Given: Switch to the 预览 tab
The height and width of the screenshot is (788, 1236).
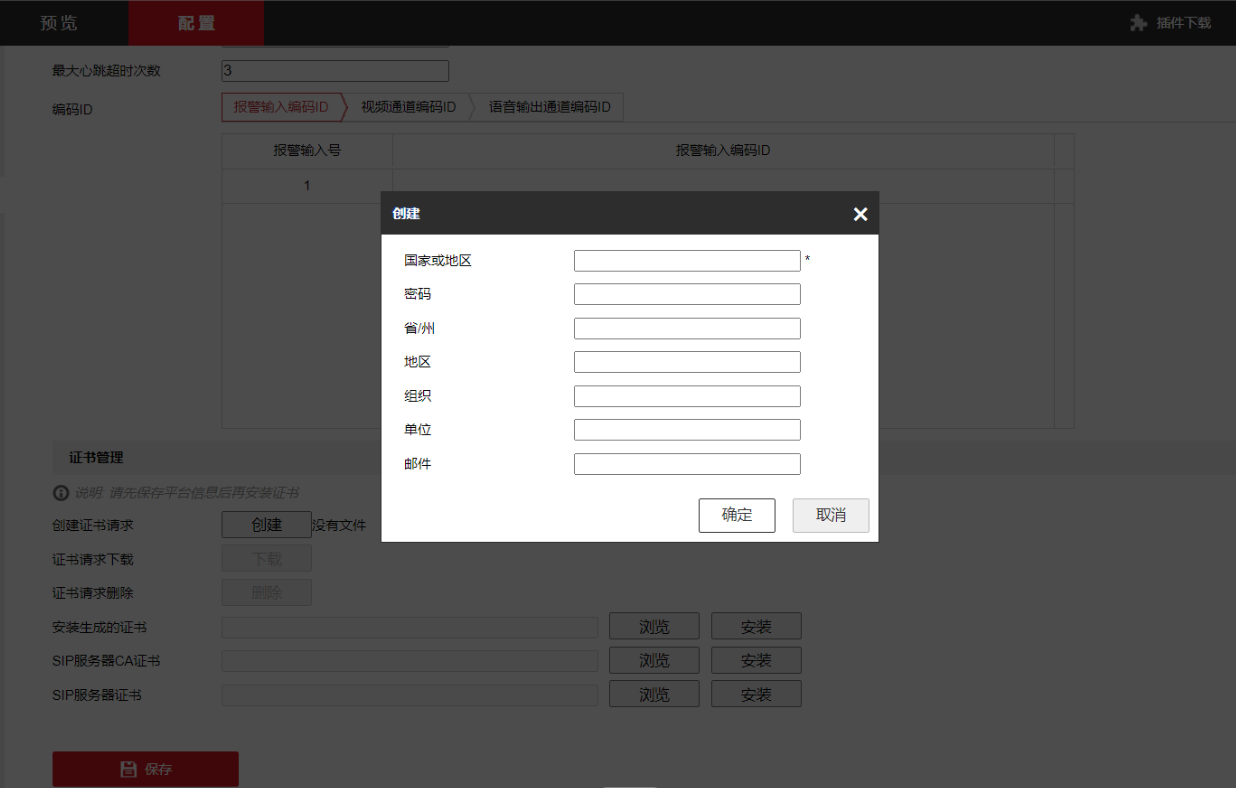Looking at the screenshot, I should 59,23.
